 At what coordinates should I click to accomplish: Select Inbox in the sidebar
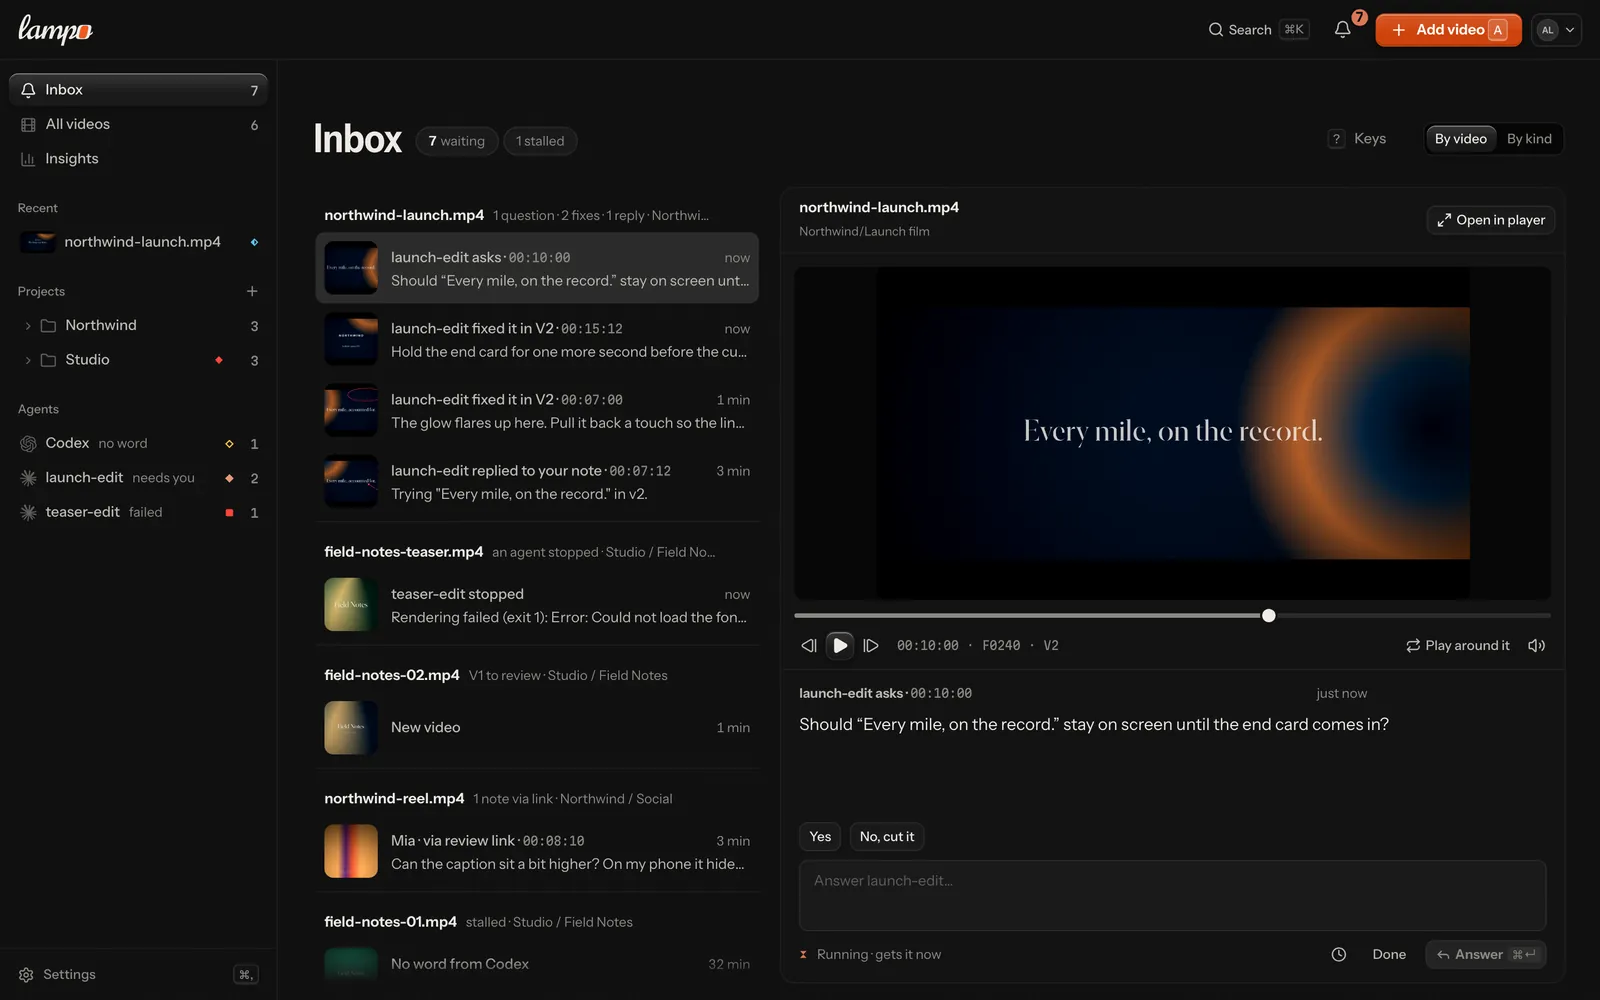point(138,90)
